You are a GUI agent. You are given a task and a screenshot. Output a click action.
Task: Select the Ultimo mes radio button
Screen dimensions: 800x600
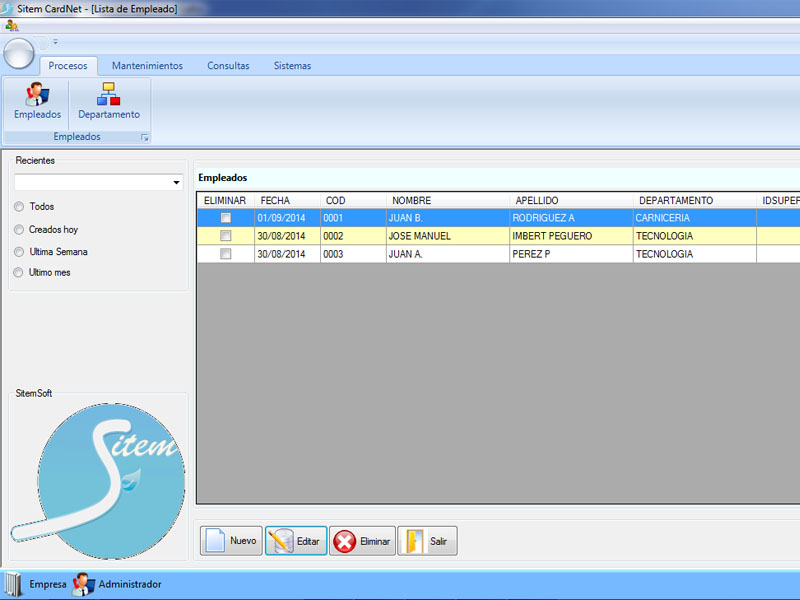pos(18,272)
